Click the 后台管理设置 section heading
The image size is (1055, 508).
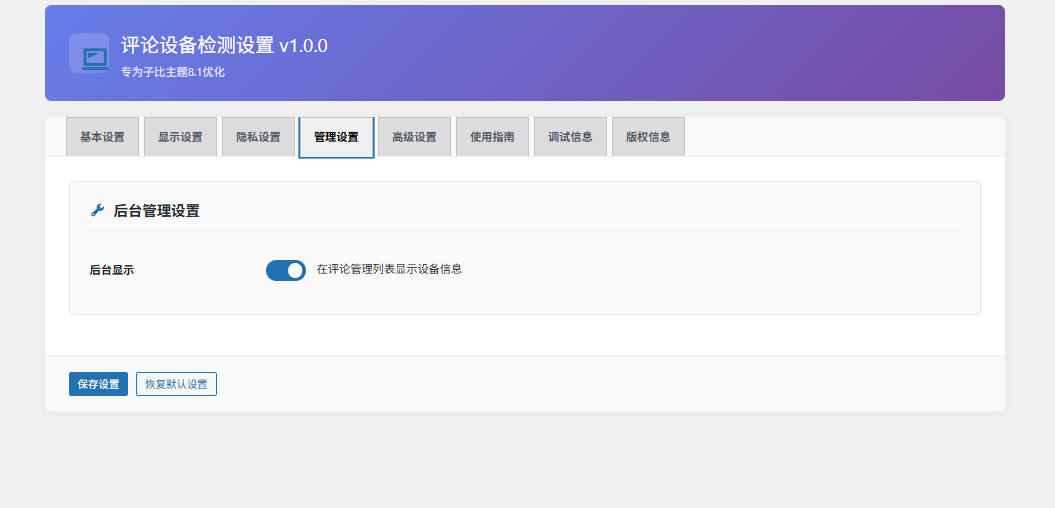[x=156, y=211]
